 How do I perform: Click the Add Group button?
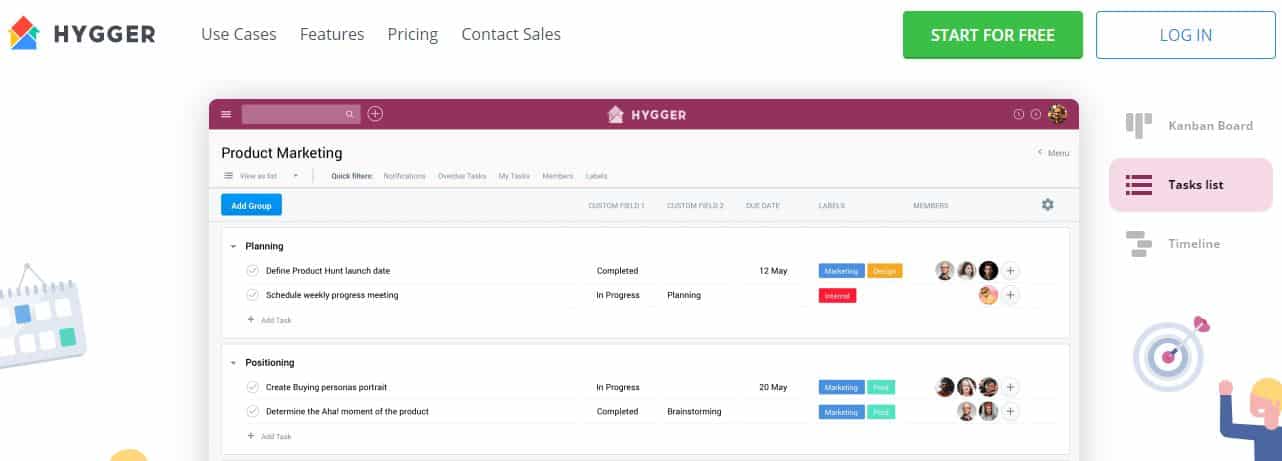point(252,205)
